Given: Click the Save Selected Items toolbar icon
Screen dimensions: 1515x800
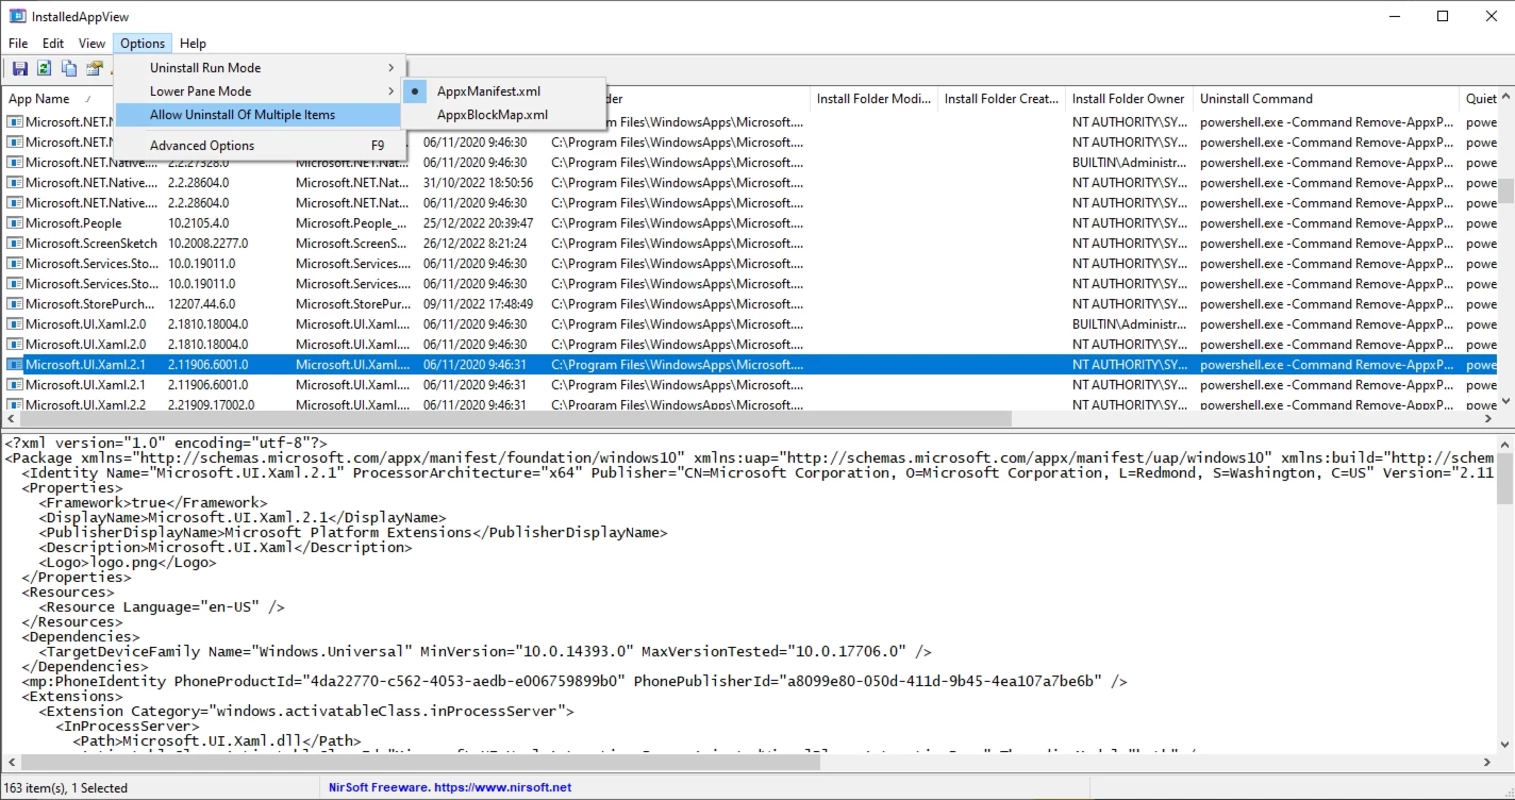Looking at the screenshot, I should pos(20,68).
